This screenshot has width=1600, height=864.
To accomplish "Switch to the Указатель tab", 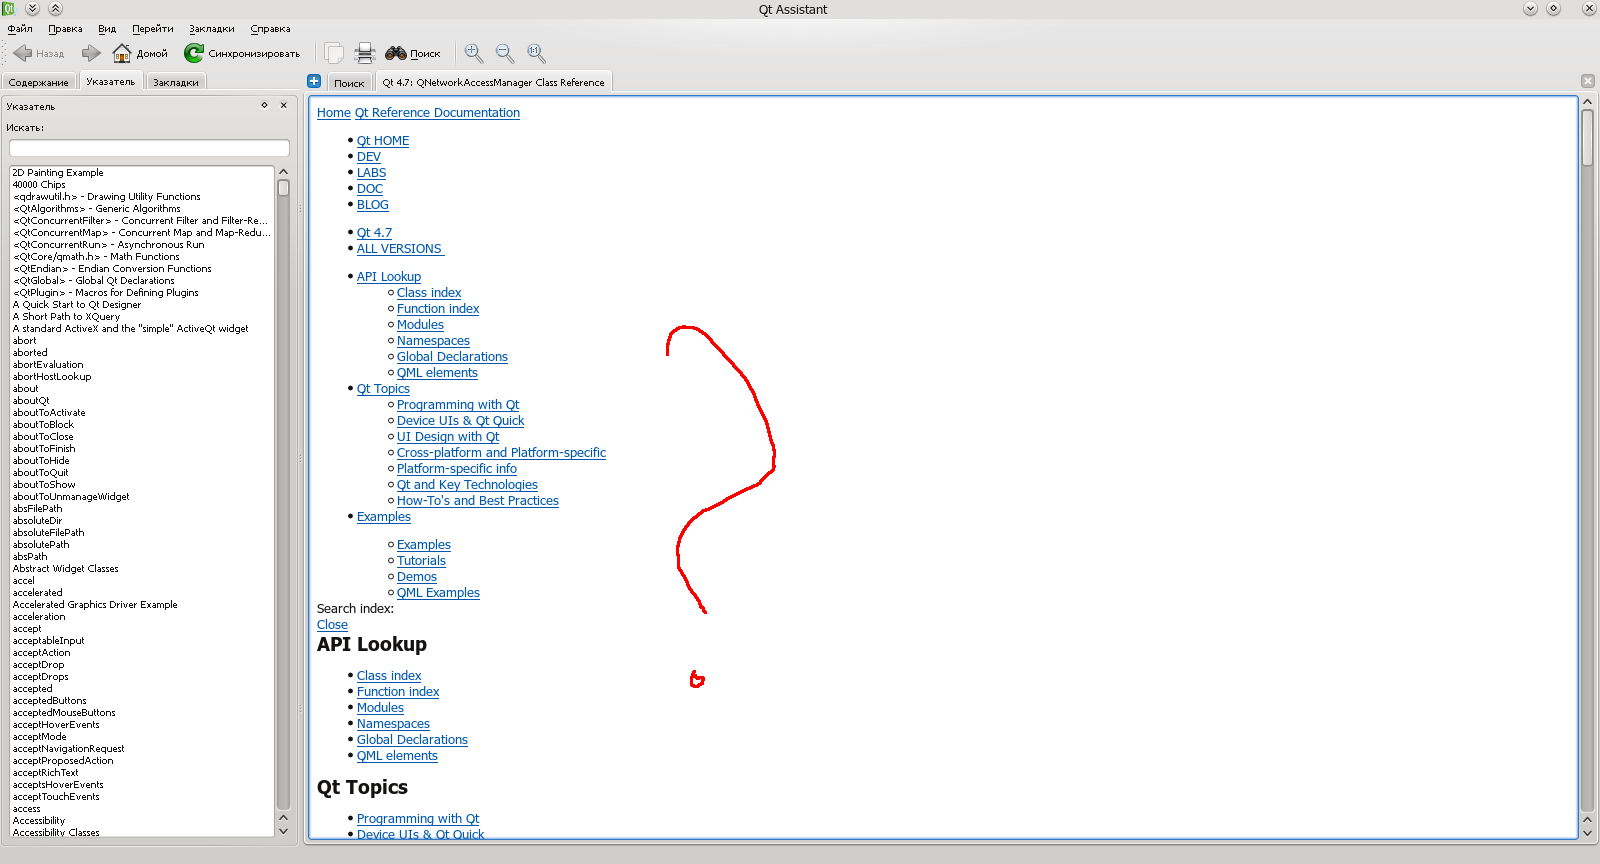I will [x=110, y=82].
